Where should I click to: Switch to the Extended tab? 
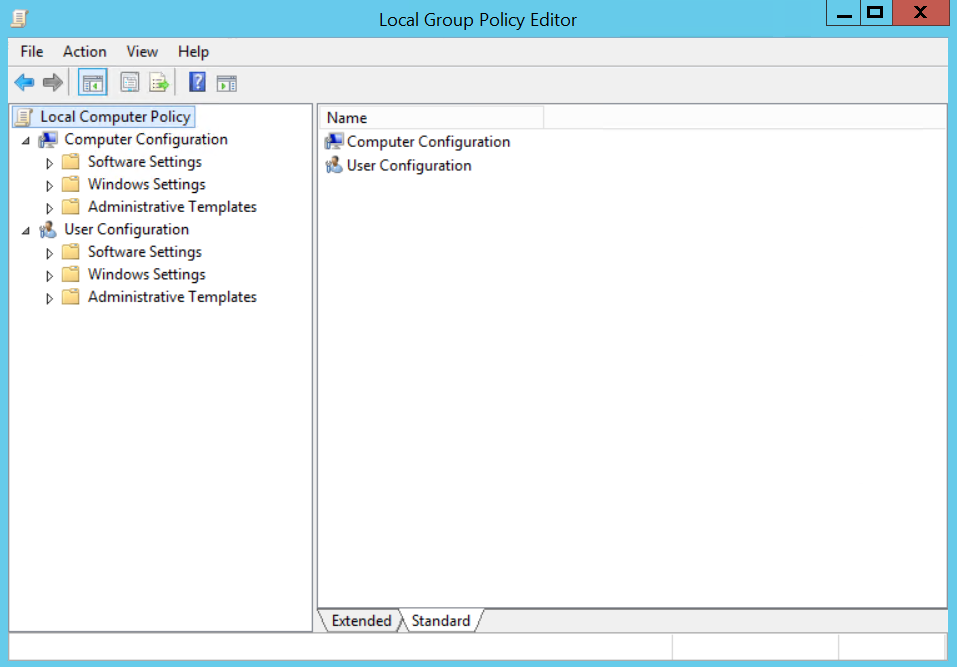pos(361,621)
